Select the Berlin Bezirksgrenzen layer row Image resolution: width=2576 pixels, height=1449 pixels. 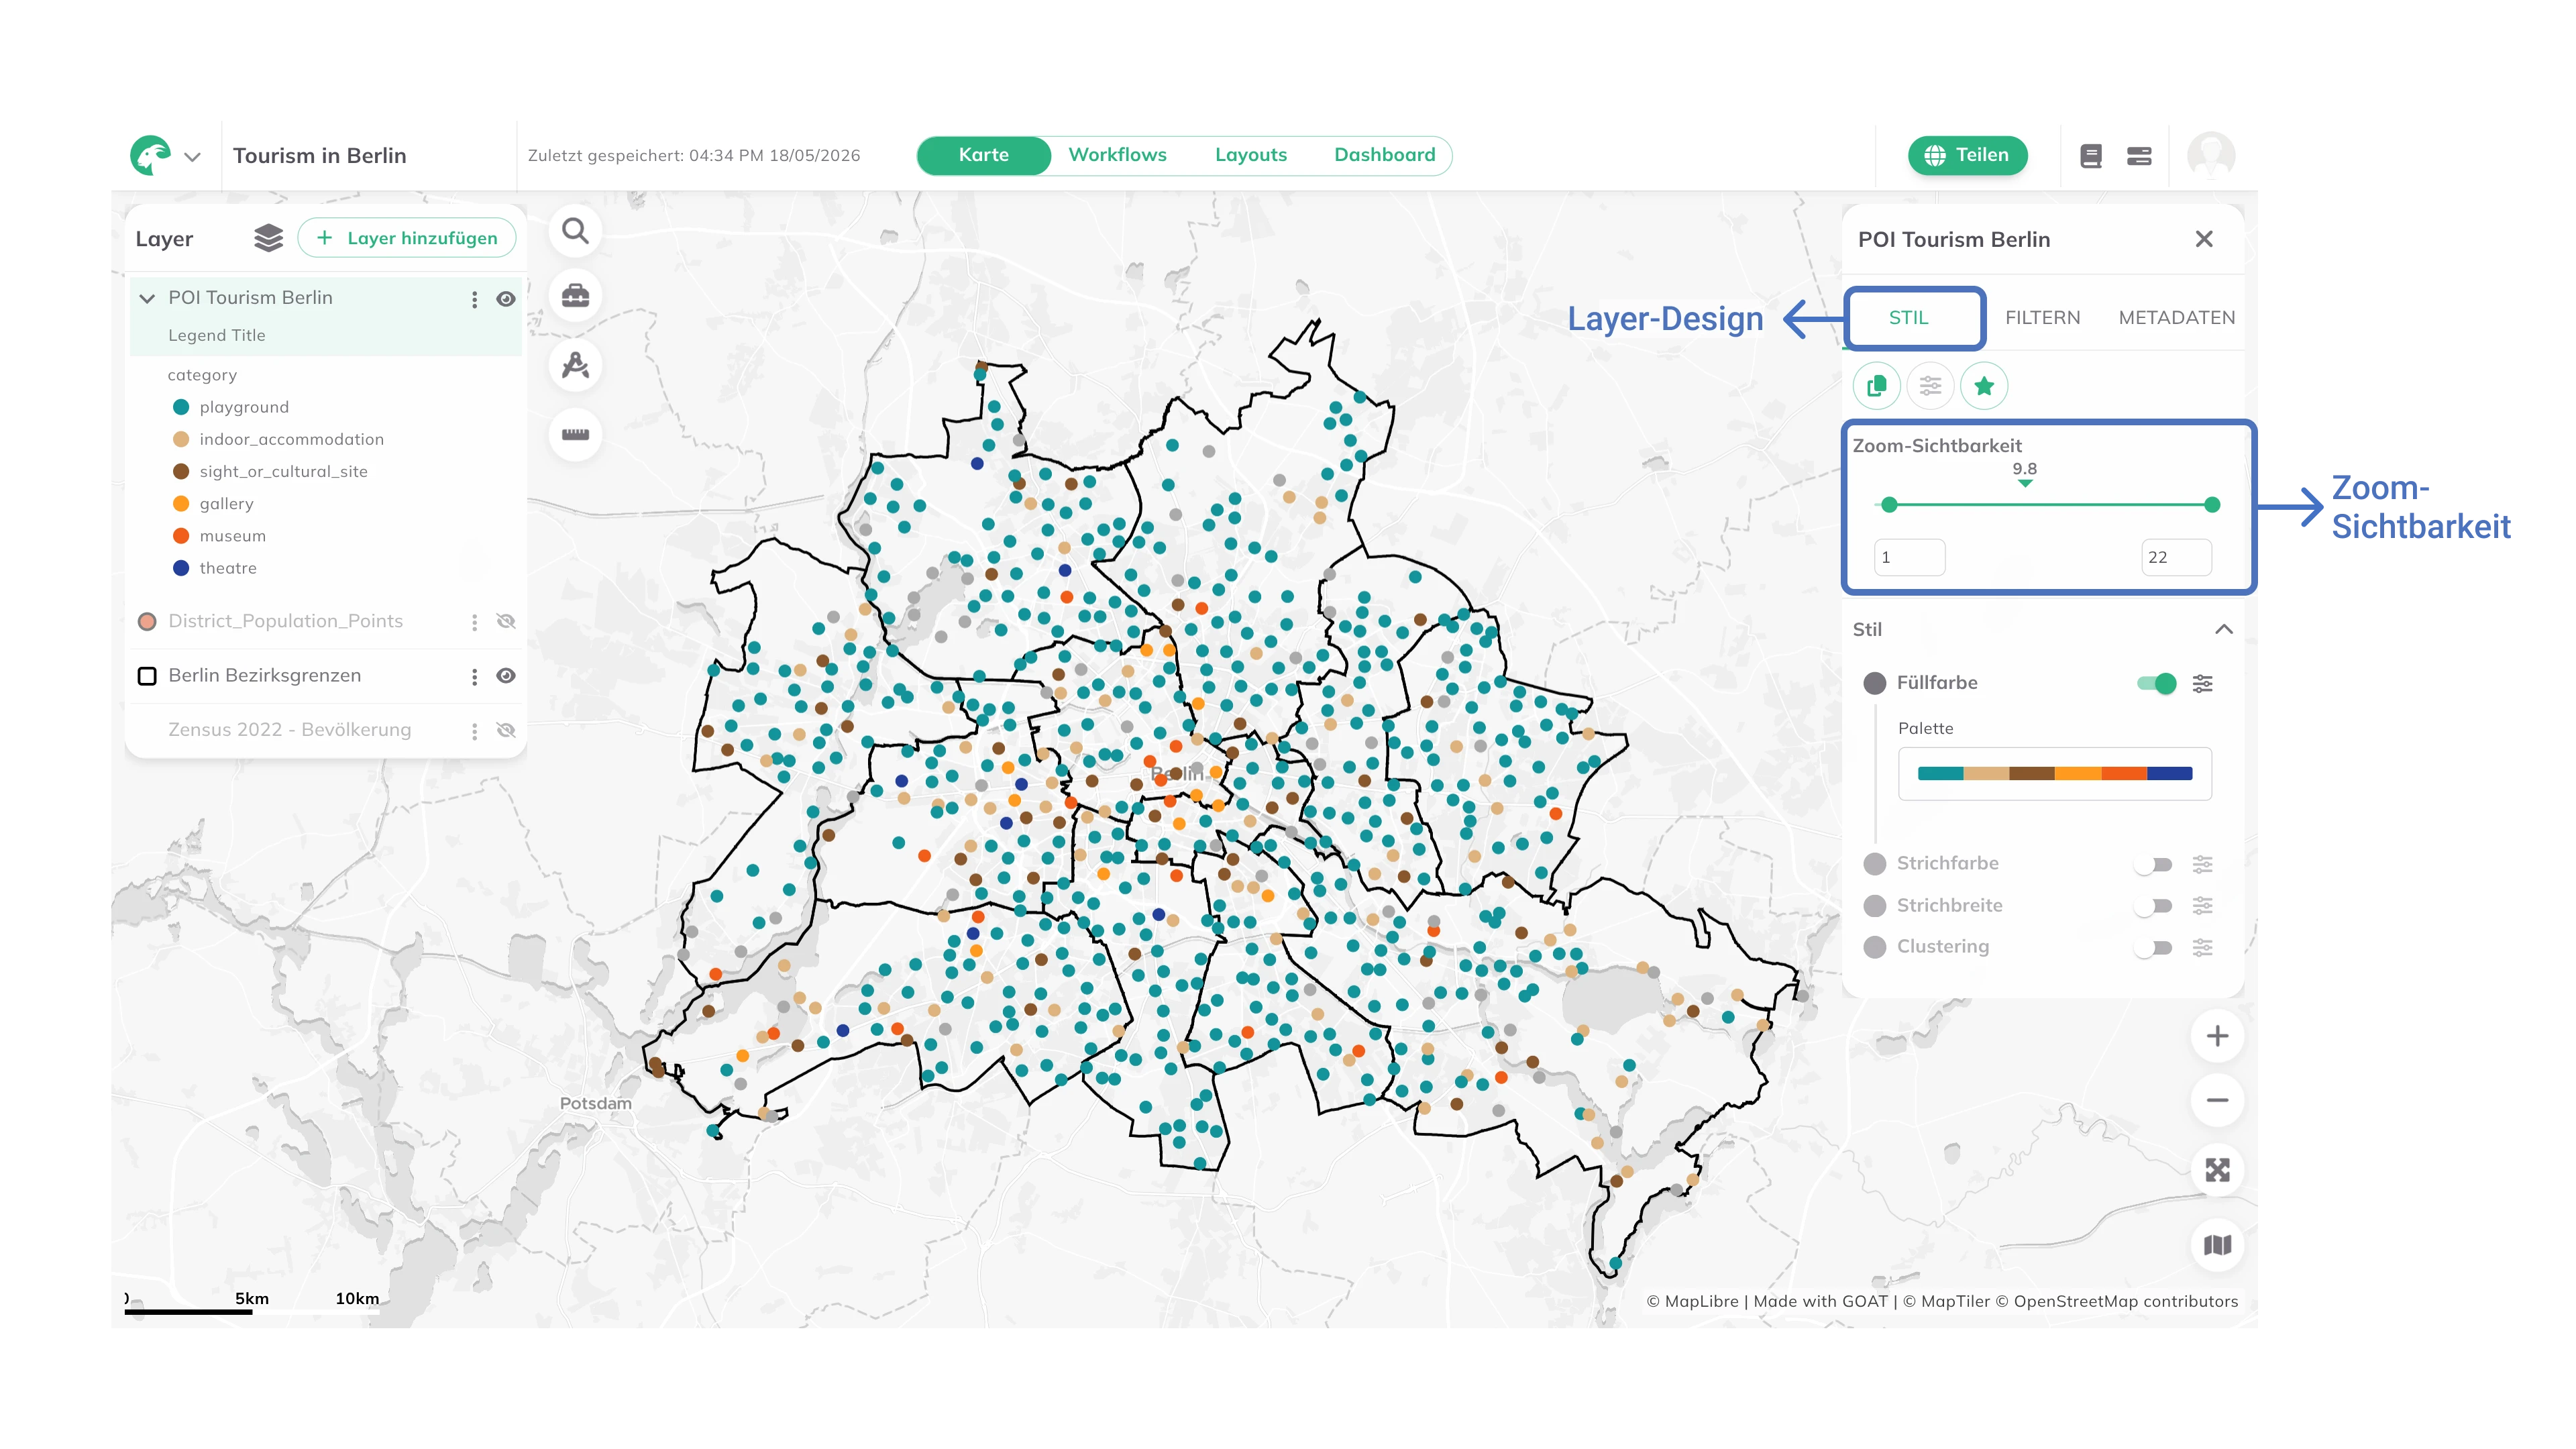point(325,676)
